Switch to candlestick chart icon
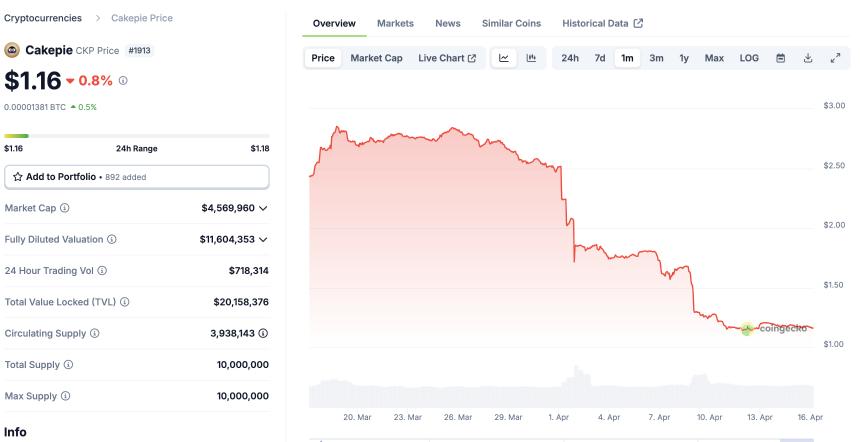 pos(531,58)
